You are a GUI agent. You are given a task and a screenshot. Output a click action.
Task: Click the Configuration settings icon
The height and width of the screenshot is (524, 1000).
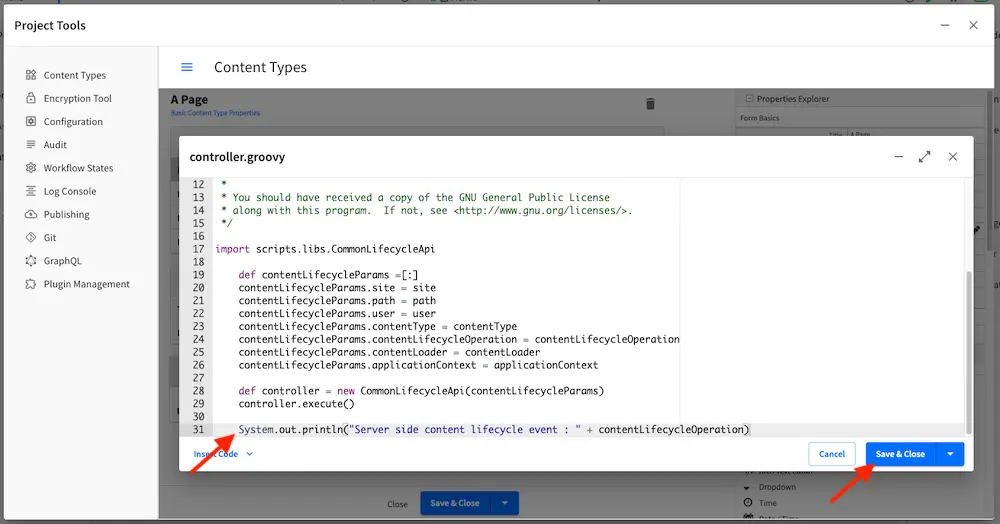point(31,121)
